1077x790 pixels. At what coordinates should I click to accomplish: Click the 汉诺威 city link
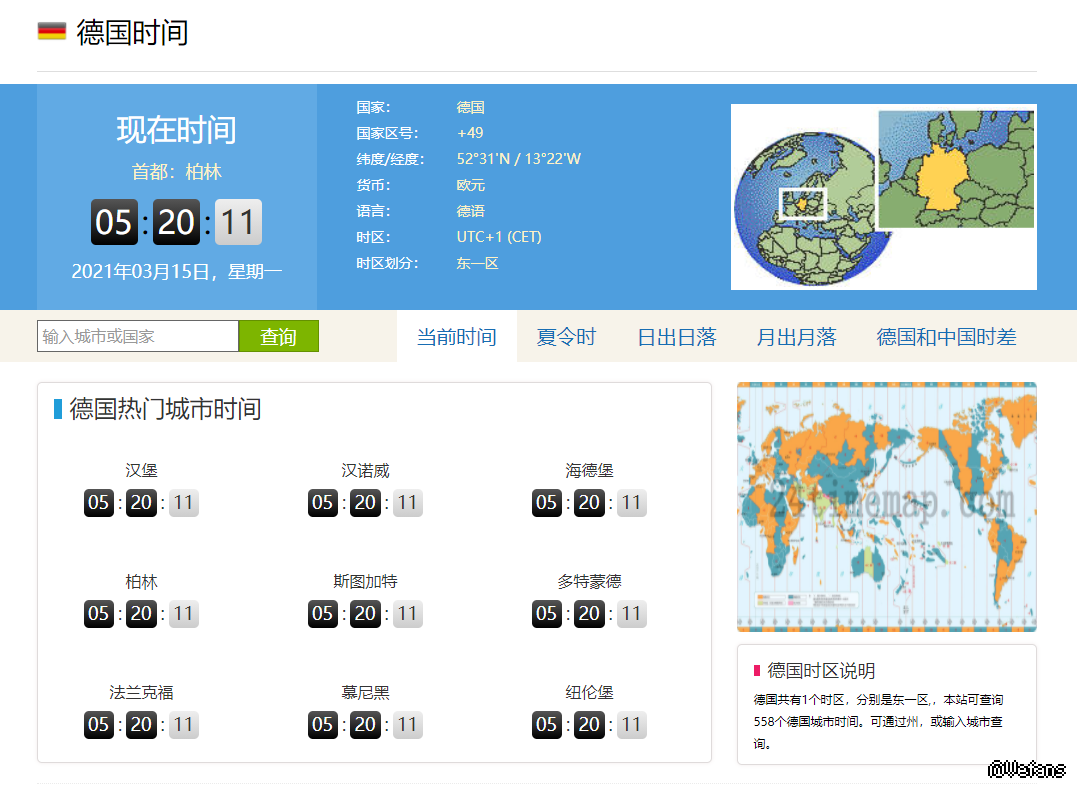[x=365, y=470]
